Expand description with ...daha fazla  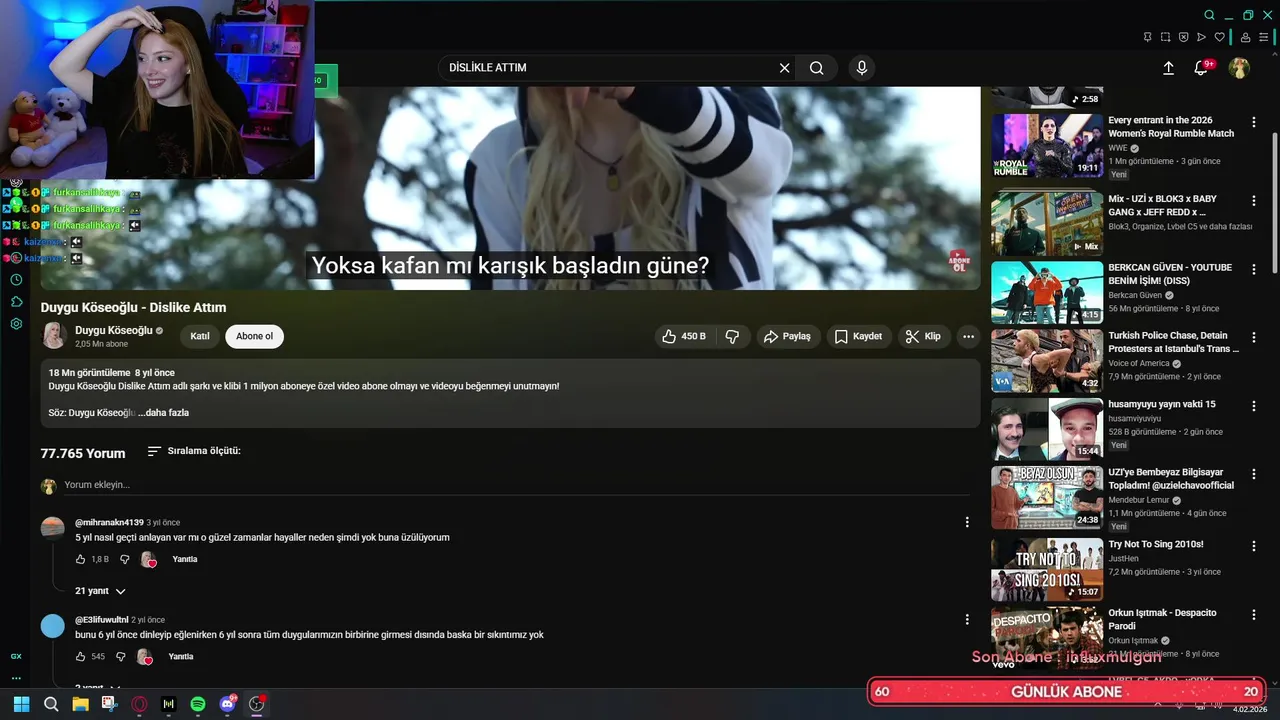point(164,413)
